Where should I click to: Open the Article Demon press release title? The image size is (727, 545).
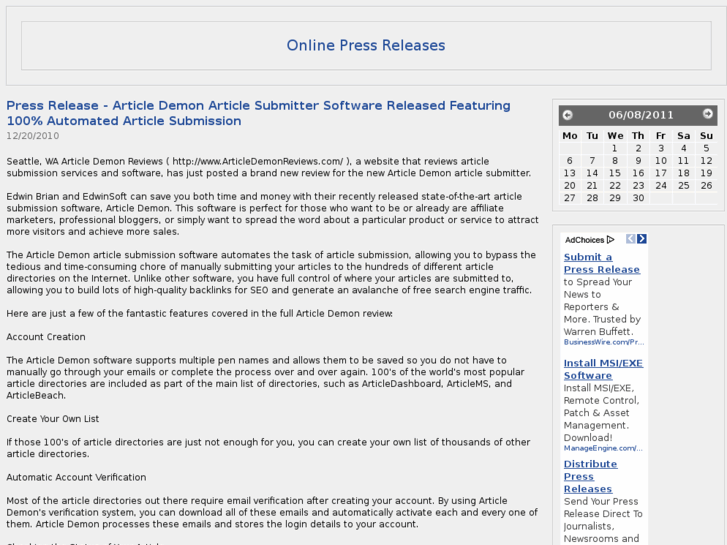[258, 113]
